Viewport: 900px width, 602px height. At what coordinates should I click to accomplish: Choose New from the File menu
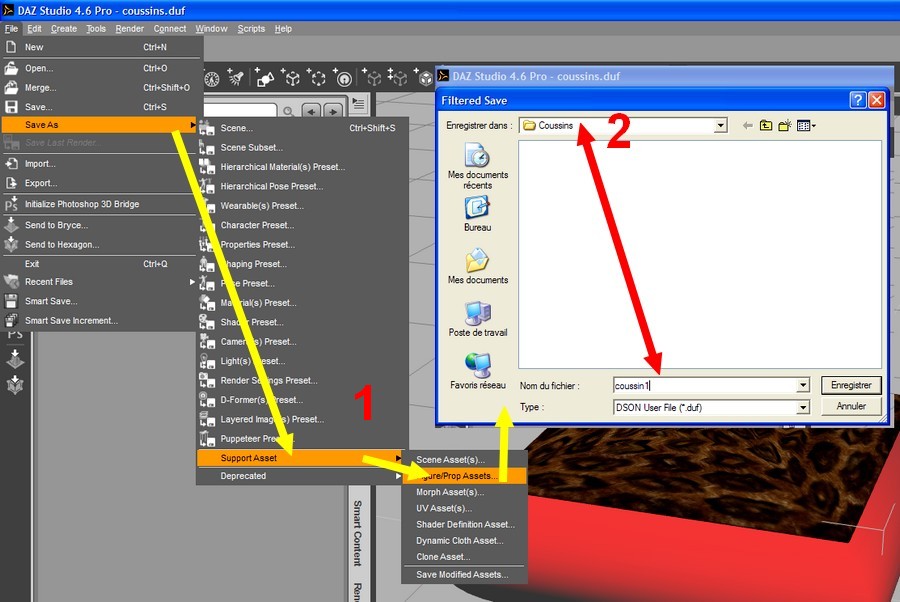pos(102,47)
